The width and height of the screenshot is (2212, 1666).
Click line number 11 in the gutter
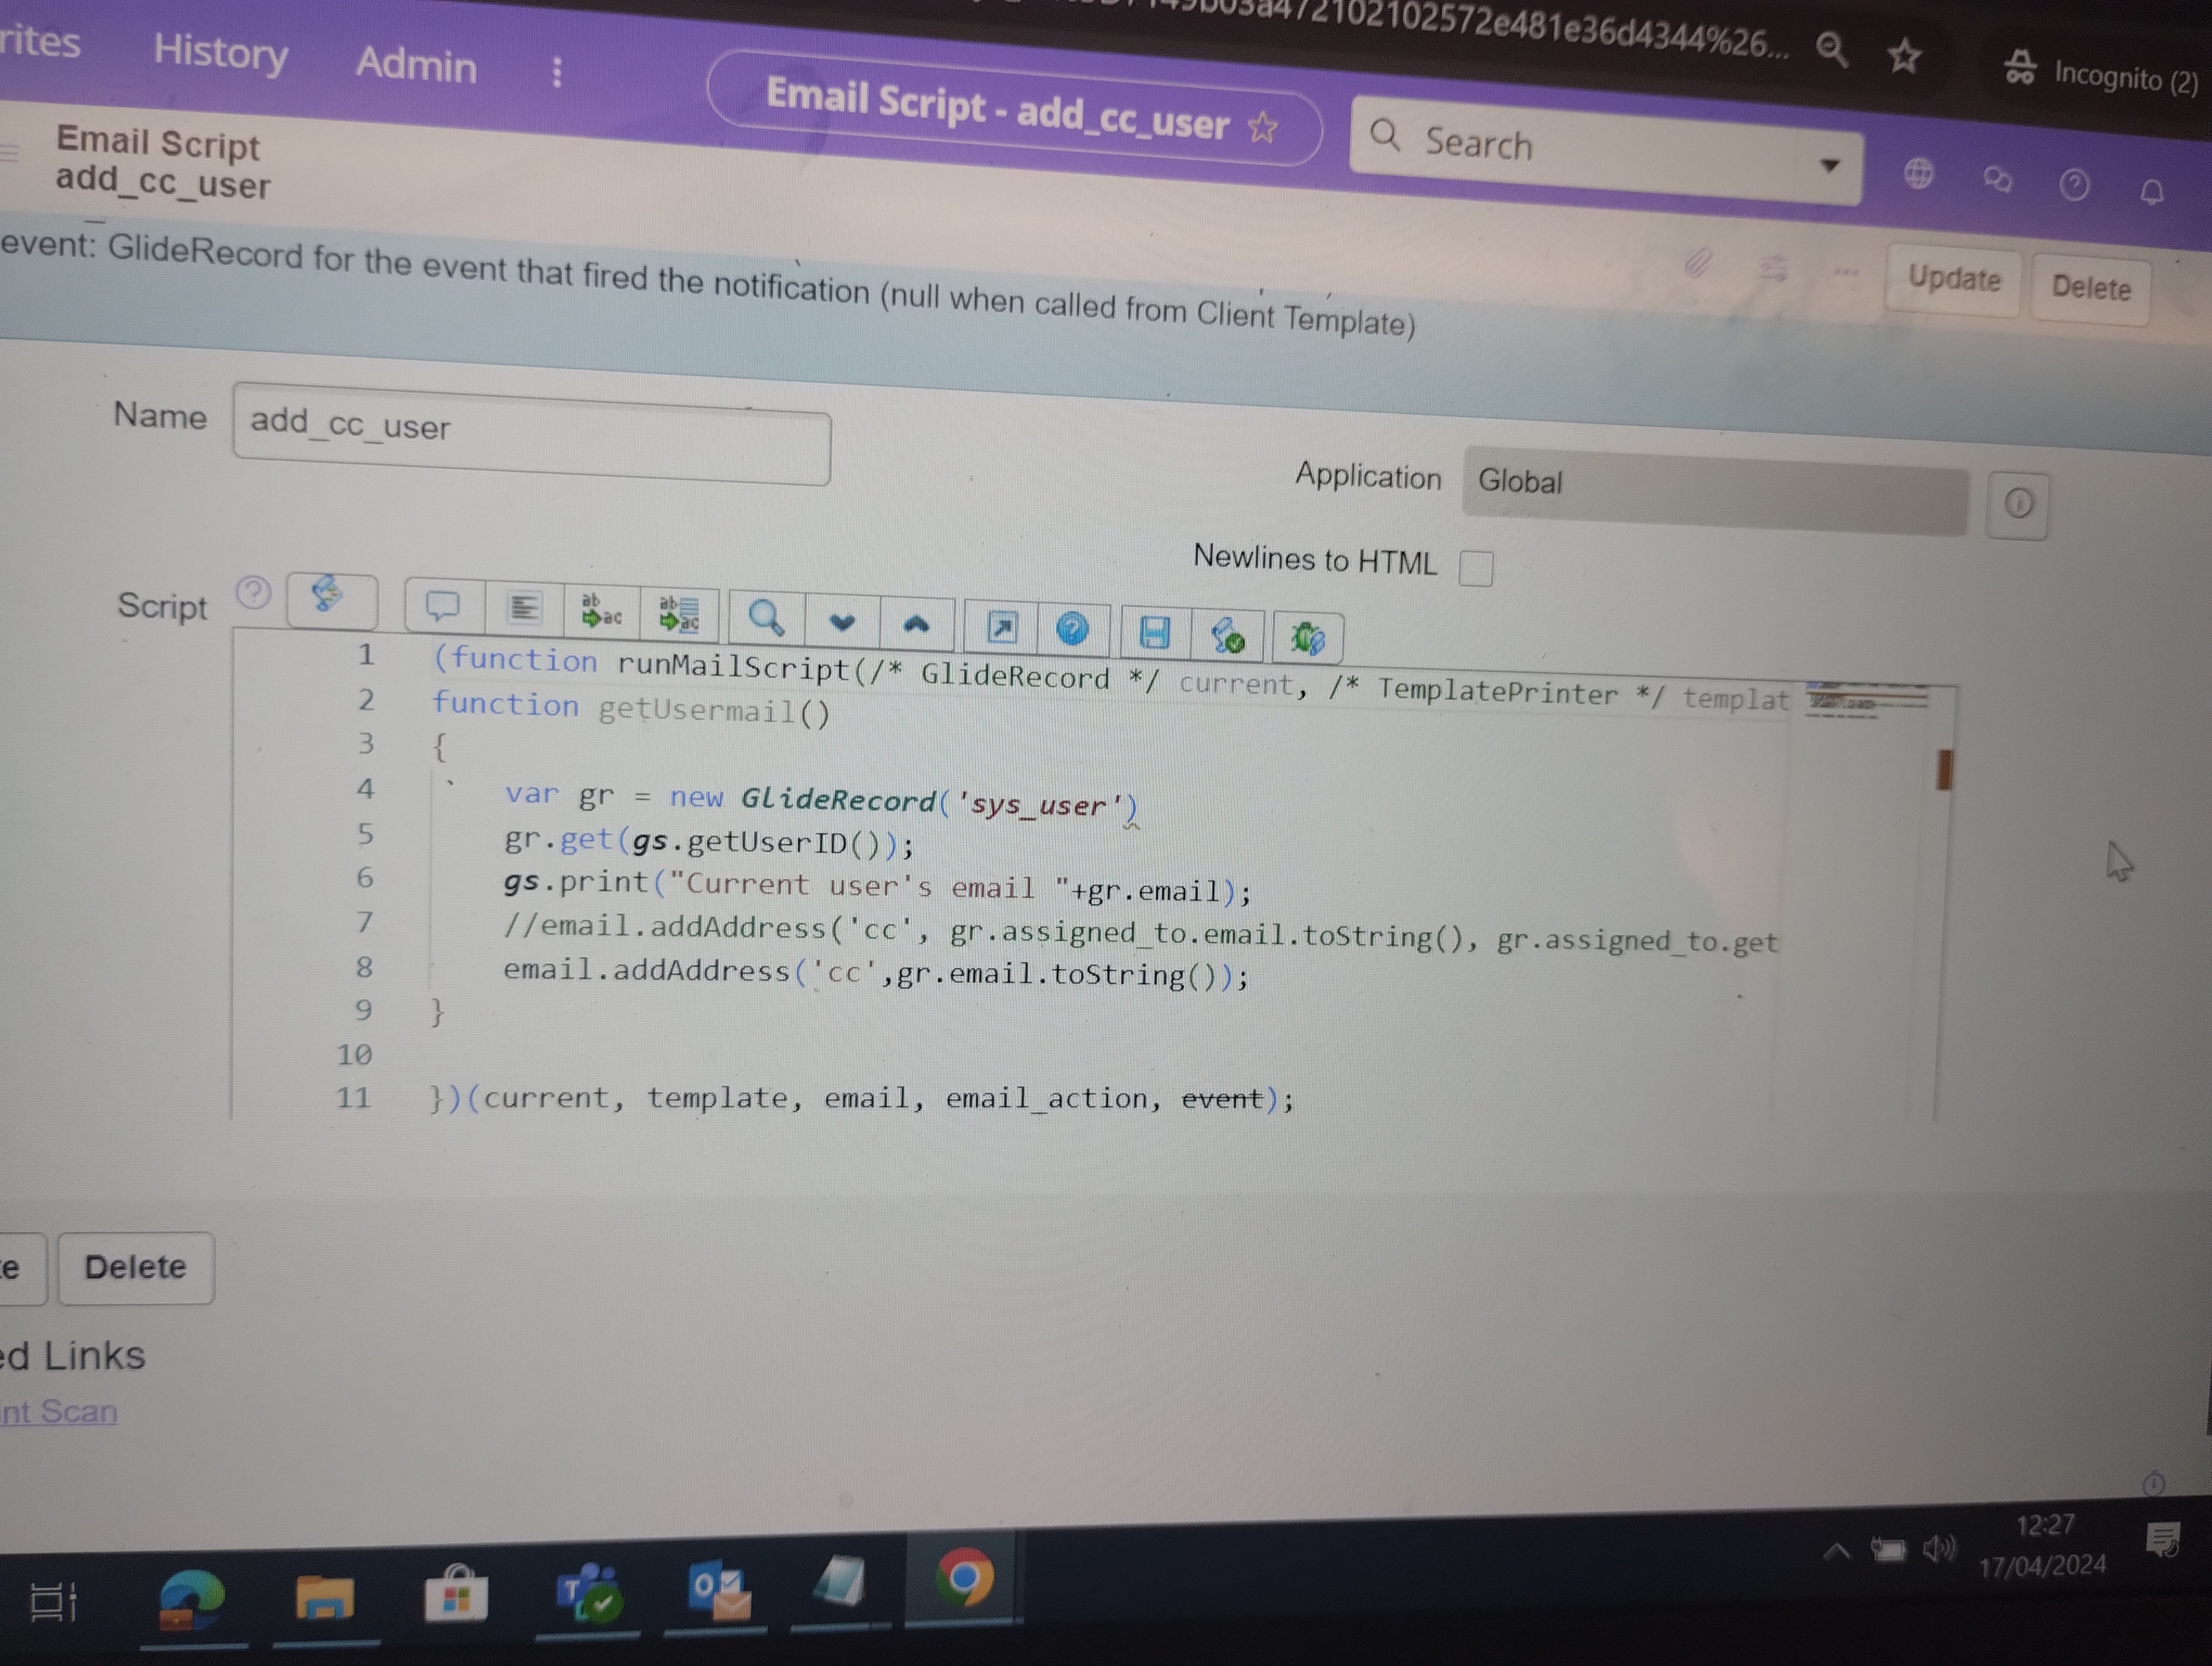coord(353,1098)
